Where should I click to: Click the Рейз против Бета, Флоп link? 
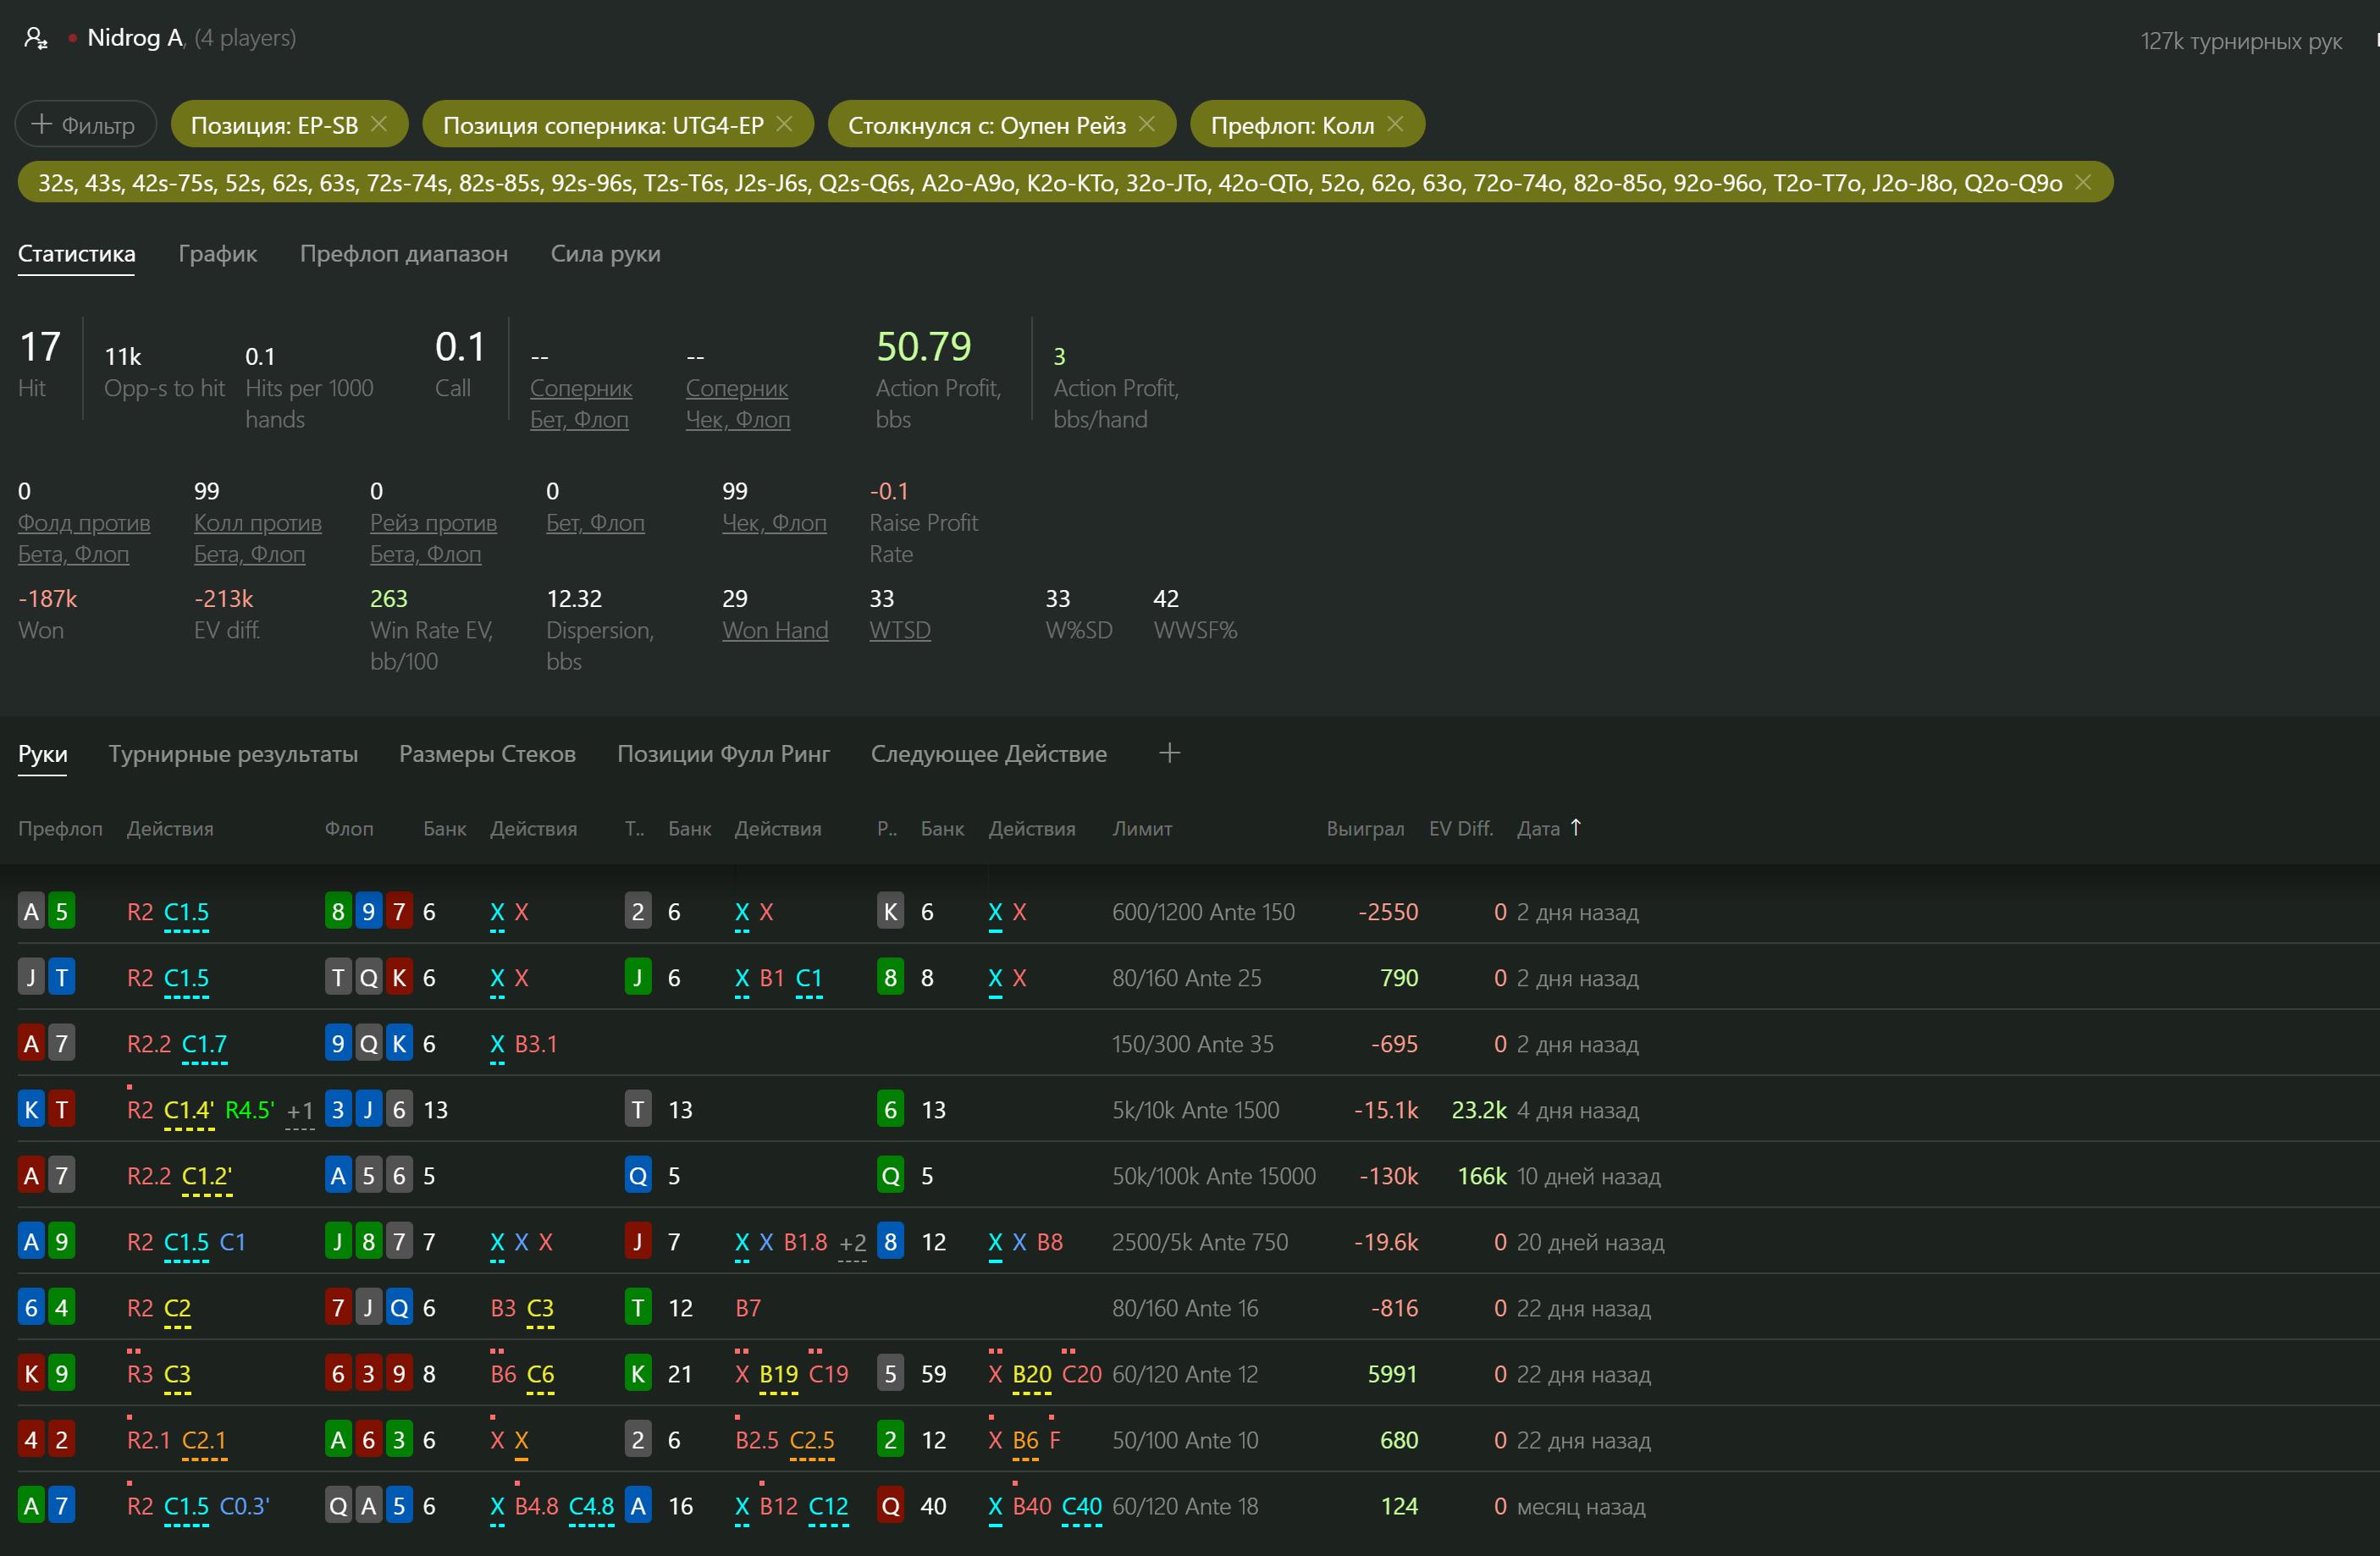(434, 538)
